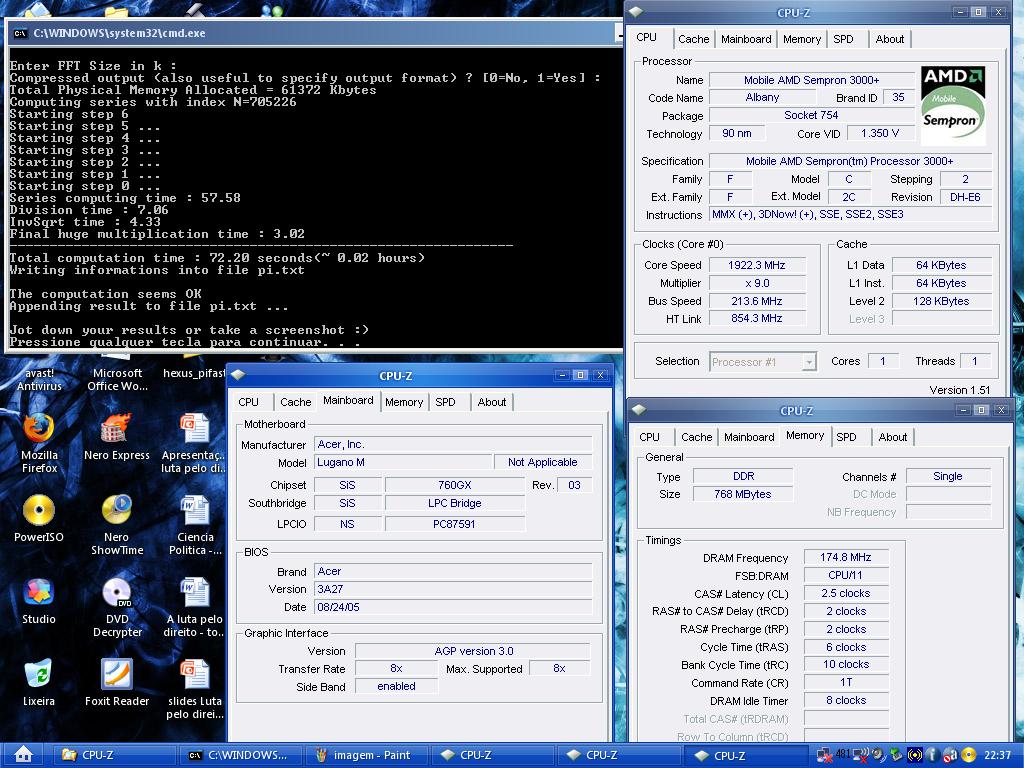The width and height of the screenshot is (1024, 768).
Task: Select the PowerISO desktop icon
Action: coord(39,519)
